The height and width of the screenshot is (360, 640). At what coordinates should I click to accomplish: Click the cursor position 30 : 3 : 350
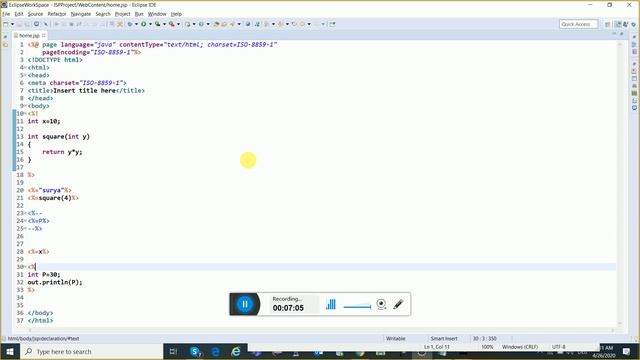tap(484, 338)
